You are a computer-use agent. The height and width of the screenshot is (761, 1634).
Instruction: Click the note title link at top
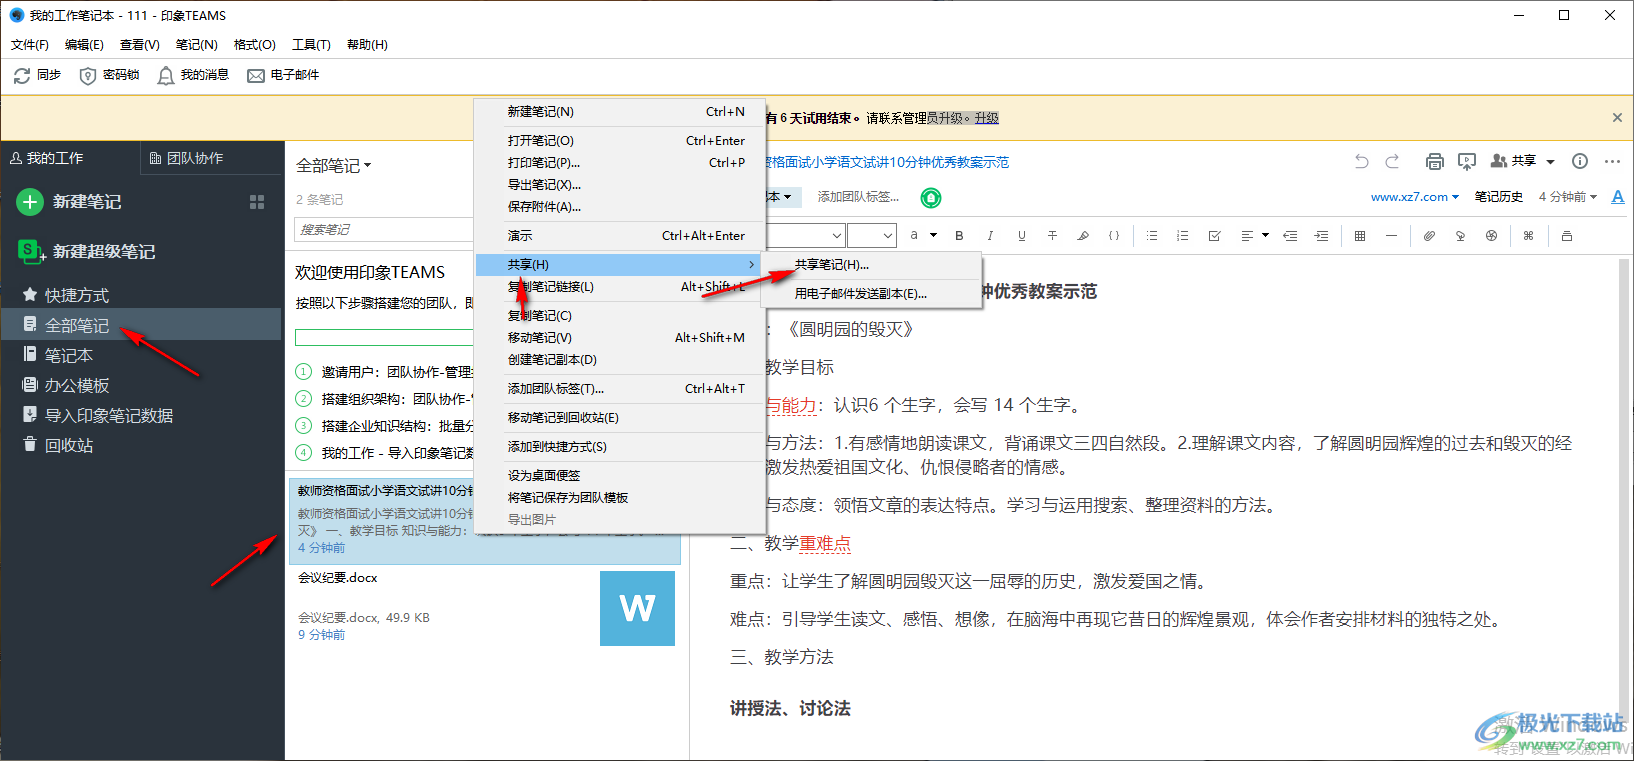point(887,162)
